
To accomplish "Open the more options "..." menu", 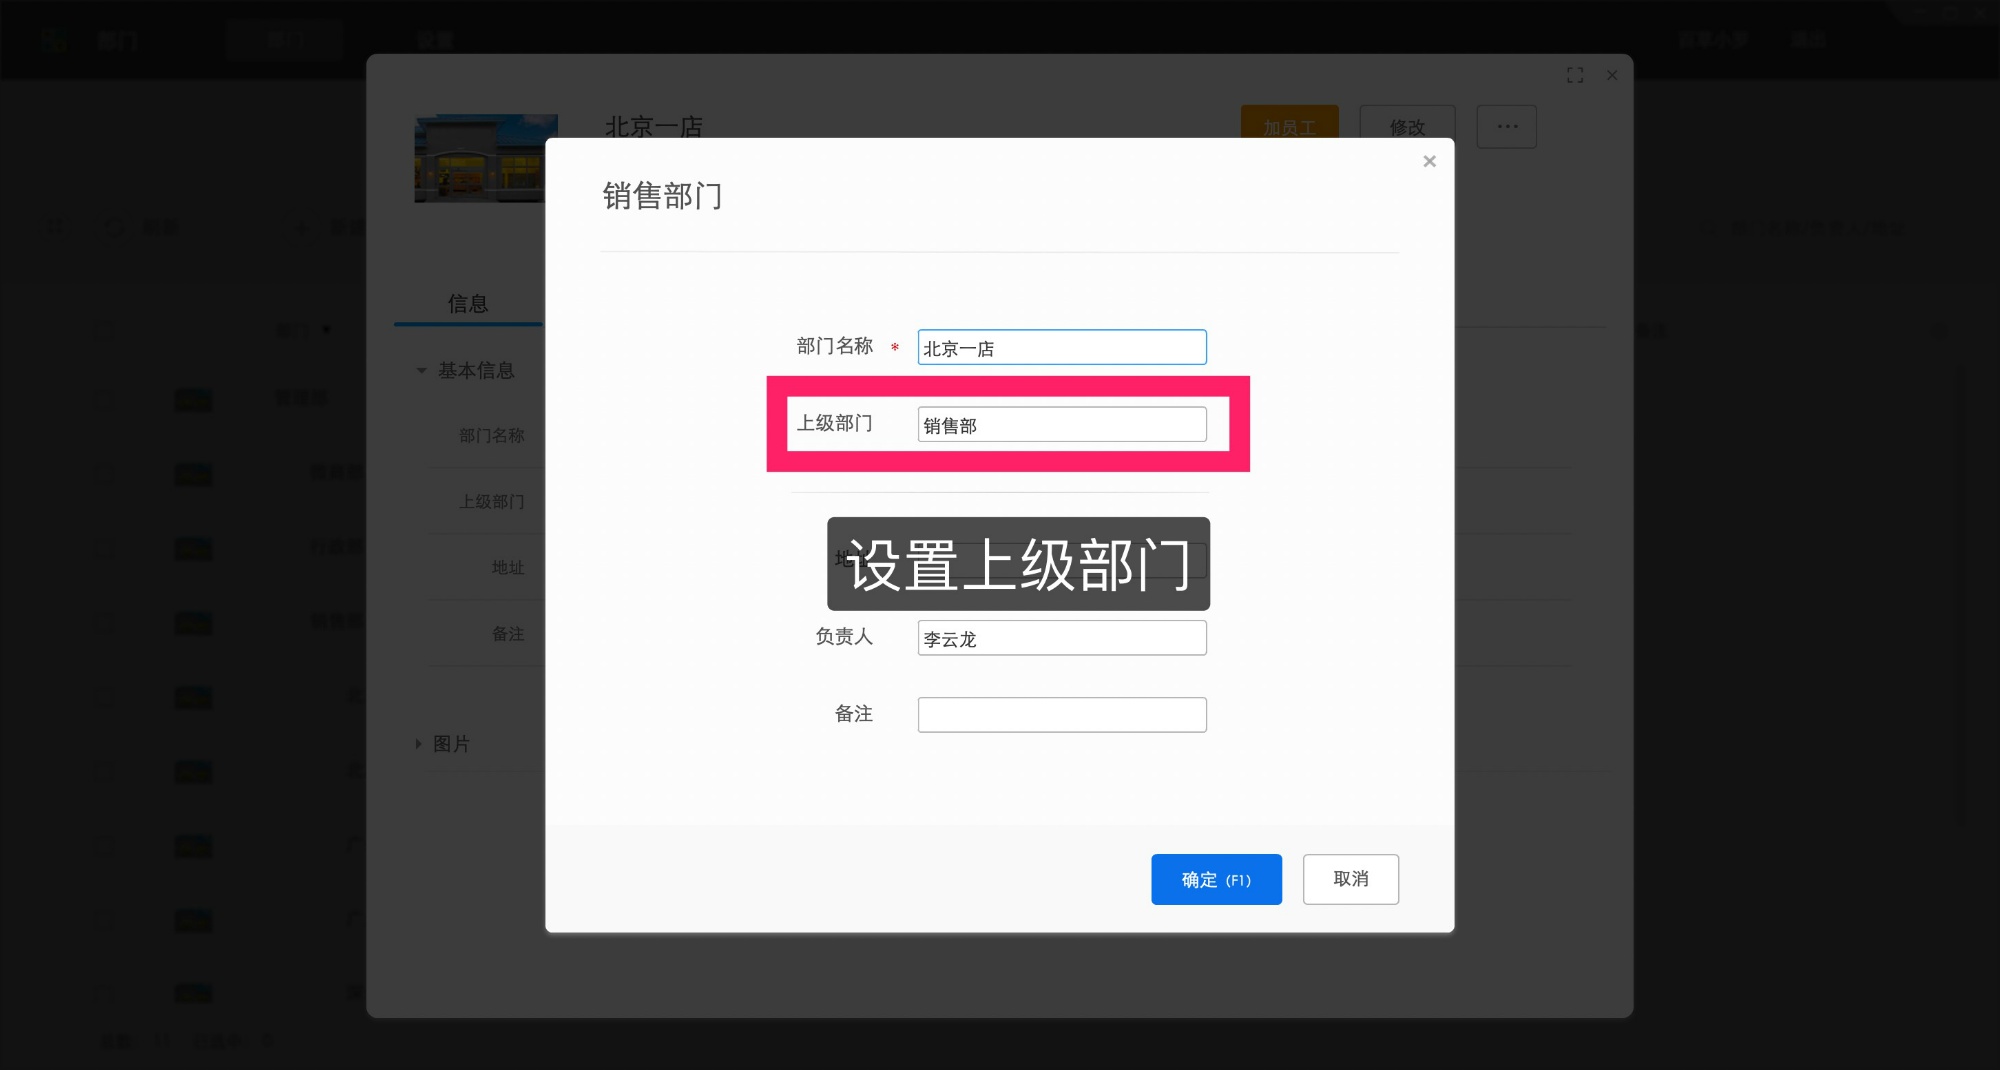I will click(x=1506, y=126).
